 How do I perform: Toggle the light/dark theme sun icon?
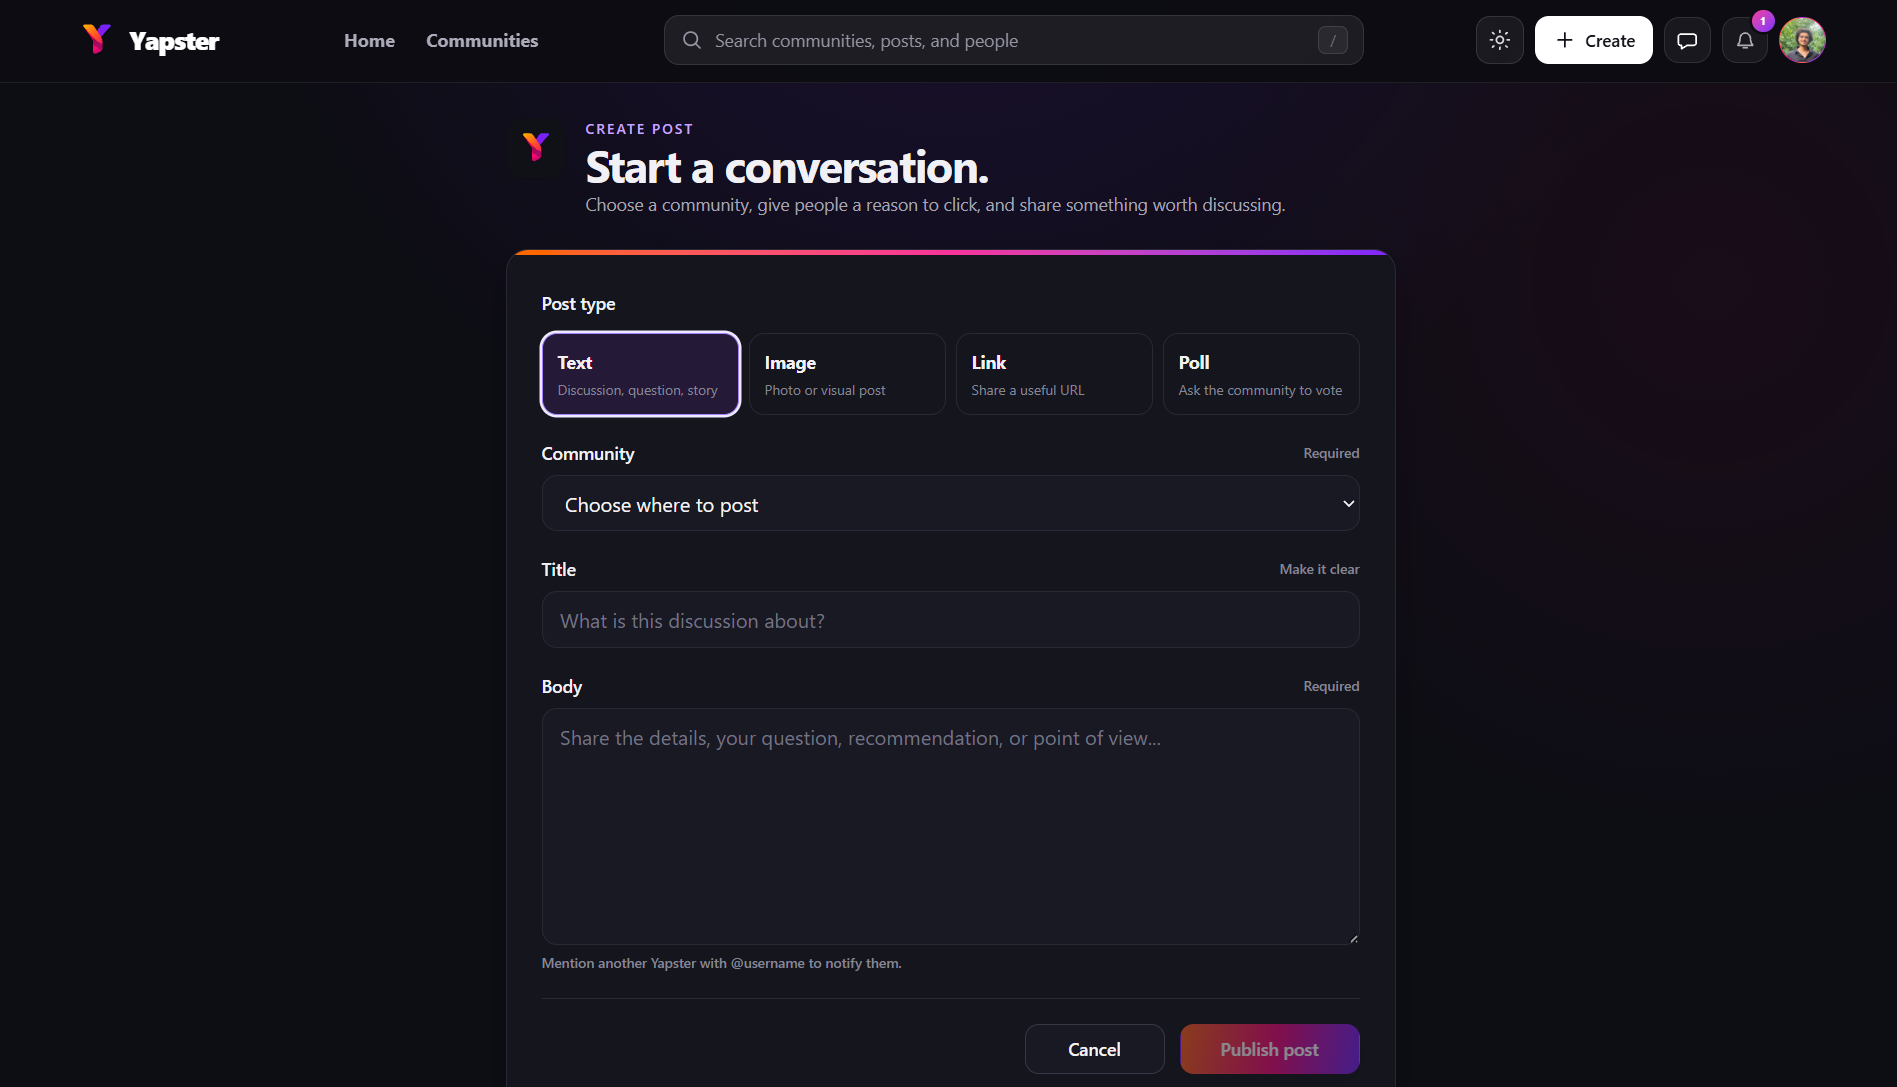[1499, 40]
